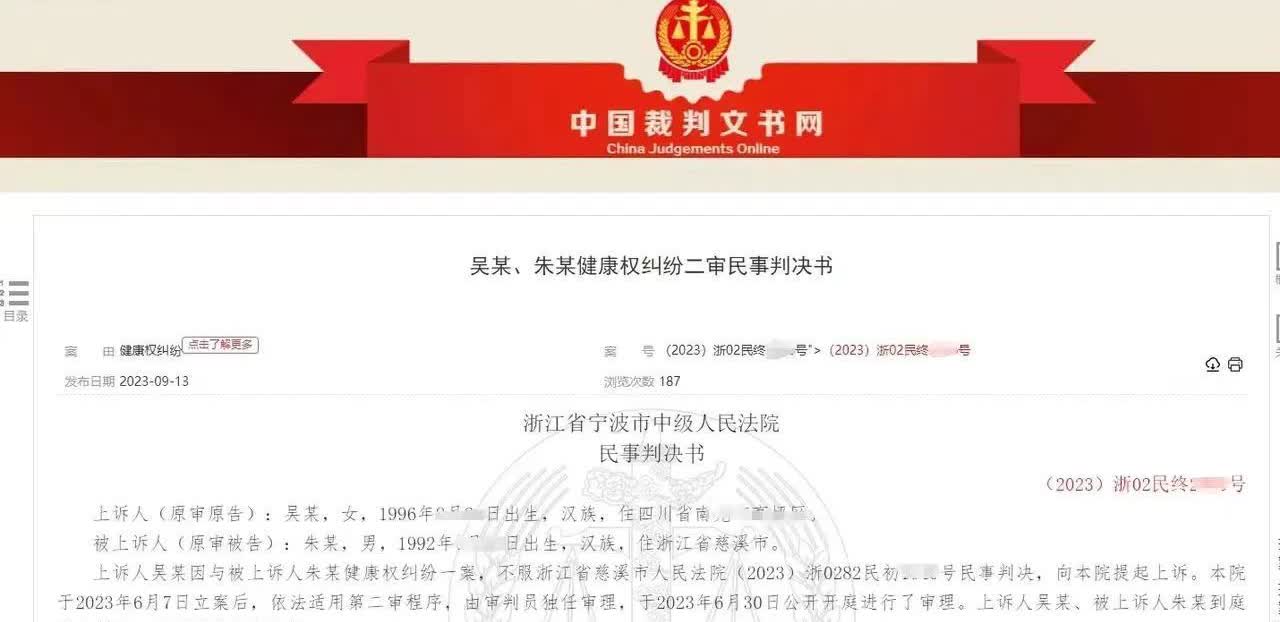Viewport: 1280px width, 622px height.
Task: Click the 点击了解更多 button
Action: coord(220,344)
